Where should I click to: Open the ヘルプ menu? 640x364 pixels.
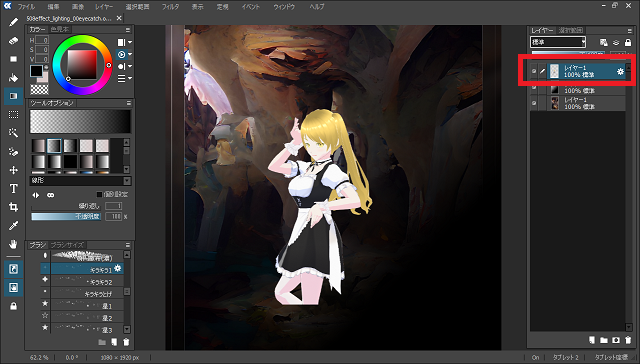click(x=317, y=7)
